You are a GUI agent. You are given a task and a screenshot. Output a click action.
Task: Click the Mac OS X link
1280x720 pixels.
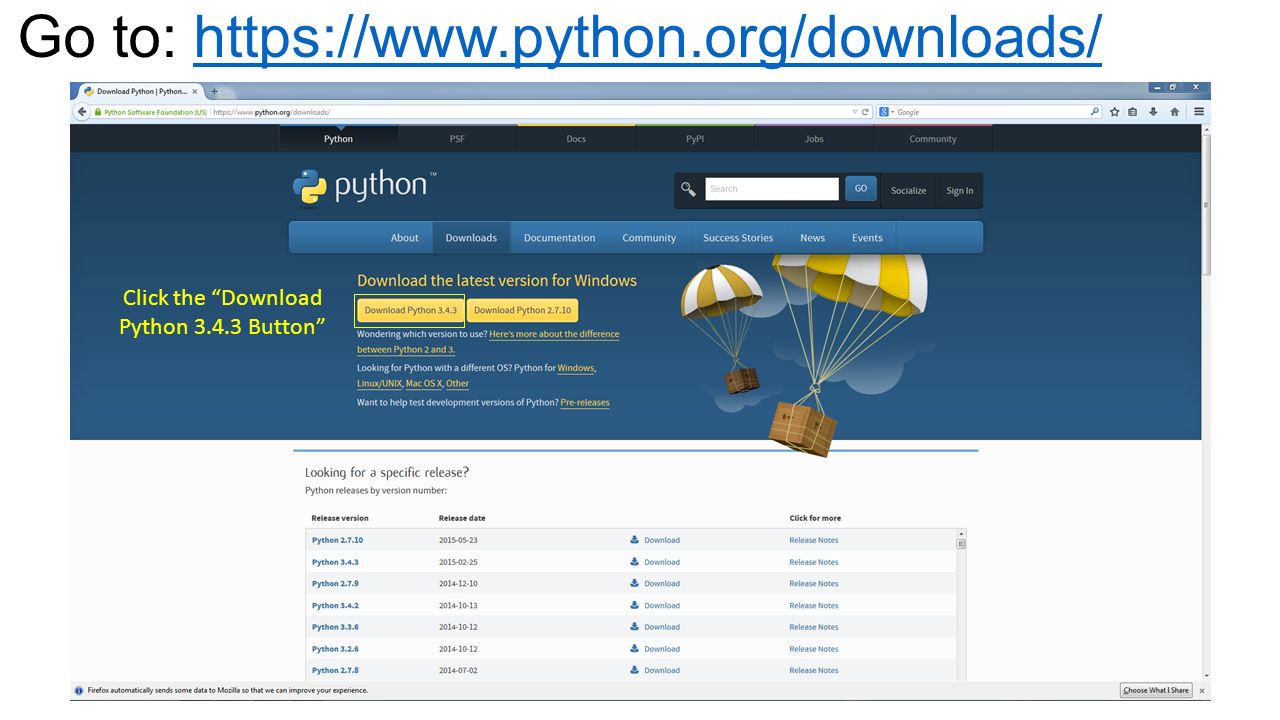coord(424,384)
